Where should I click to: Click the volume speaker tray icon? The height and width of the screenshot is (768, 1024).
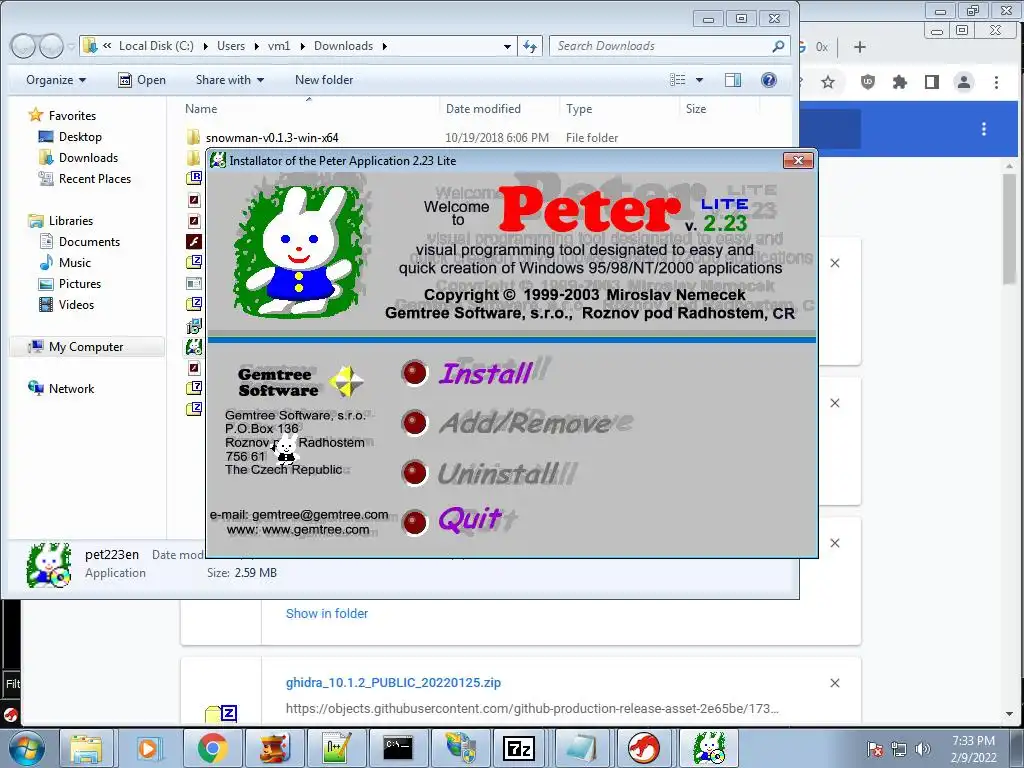[x=922, y=749]
